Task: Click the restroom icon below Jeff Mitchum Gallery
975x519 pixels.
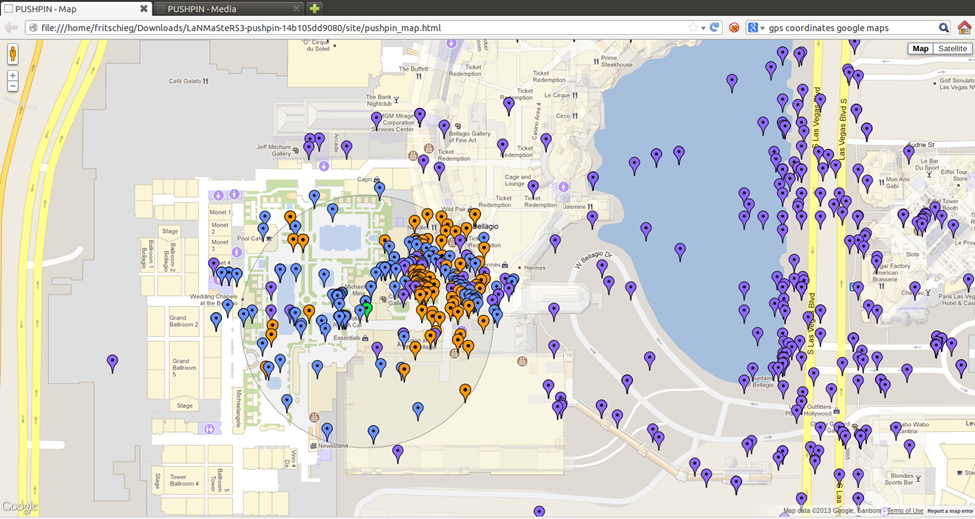Action: (x=324, y=167)
